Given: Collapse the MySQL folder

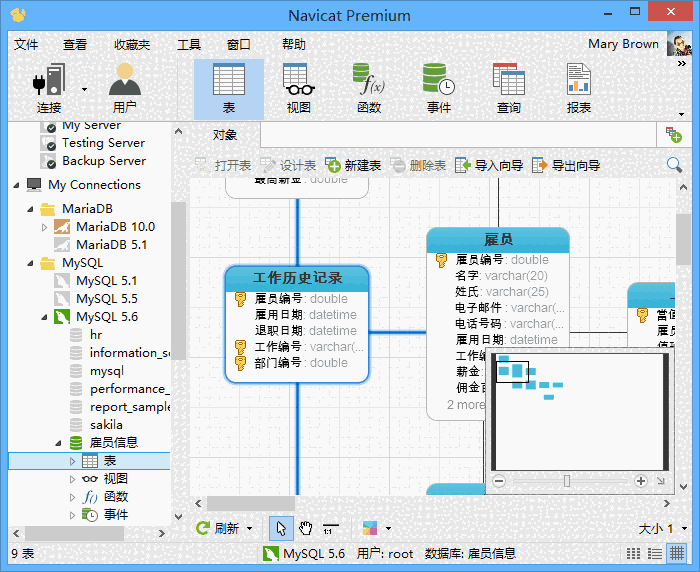Looking at the screenshot, I should pyautogui.click(x=30, y=263).
